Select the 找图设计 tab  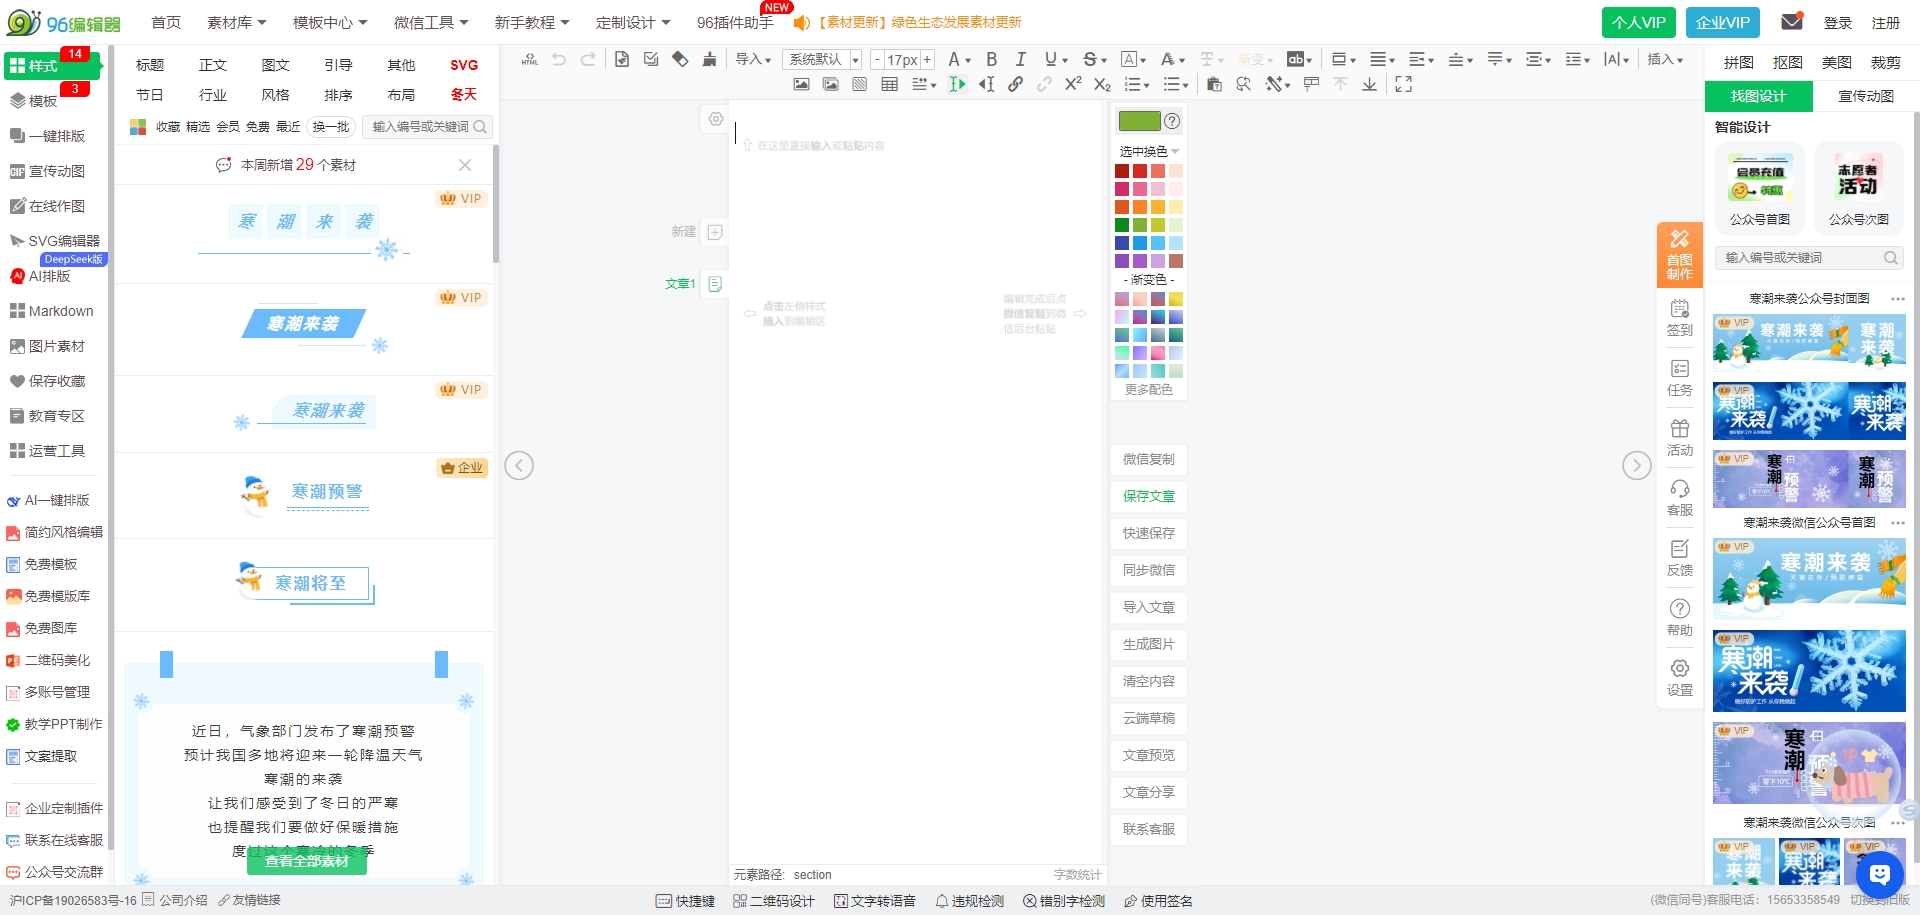(1758, 96)
